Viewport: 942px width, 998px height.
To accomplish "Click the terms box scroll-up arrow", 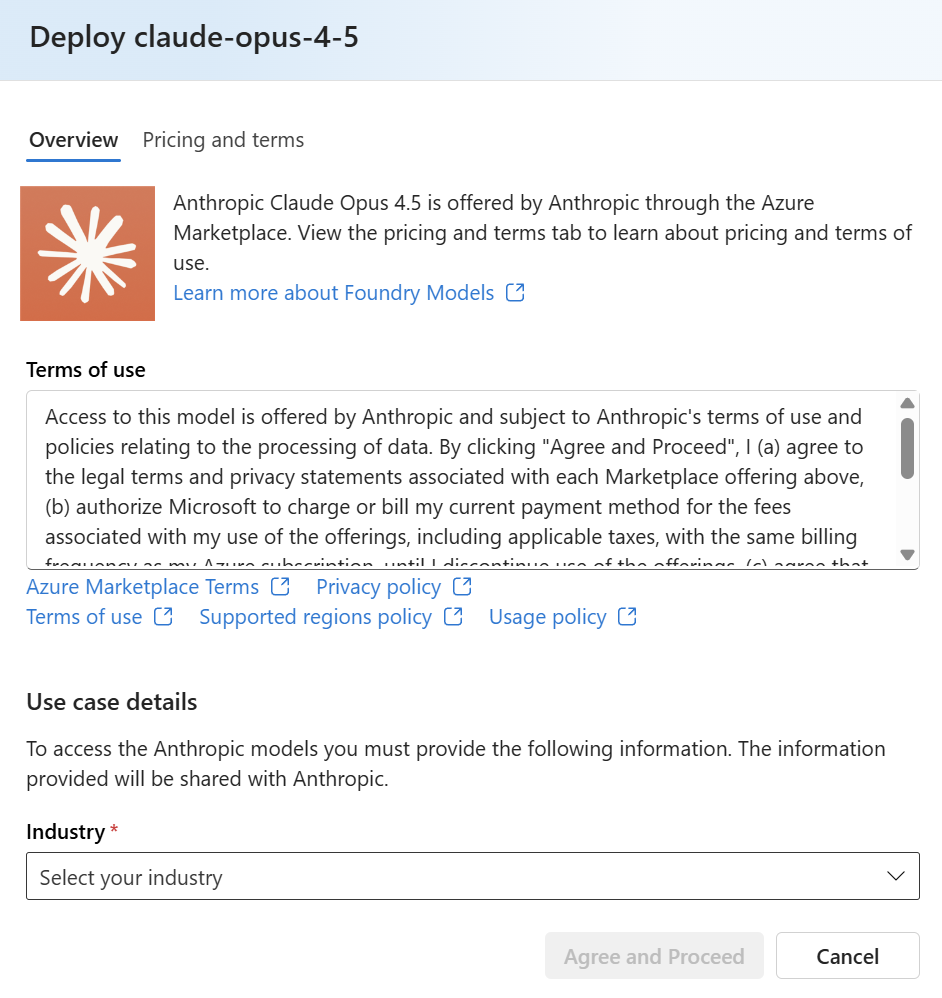I will click(907, 403).
